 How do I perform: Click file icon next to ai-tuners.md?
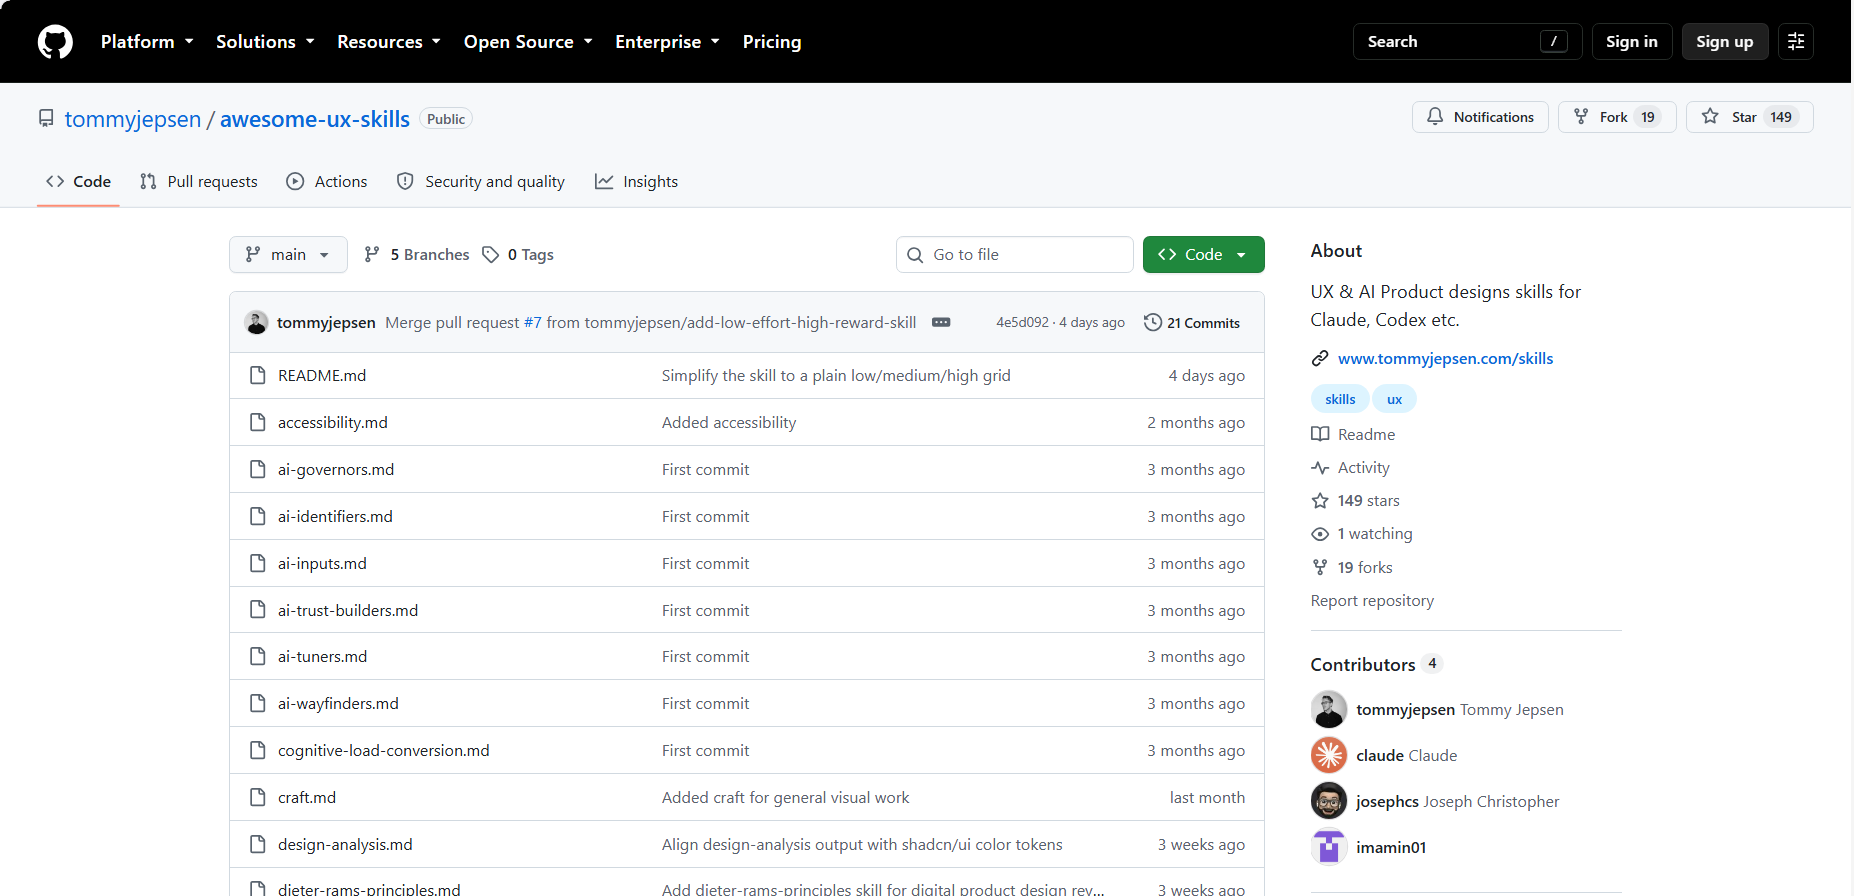click(258, 657)
